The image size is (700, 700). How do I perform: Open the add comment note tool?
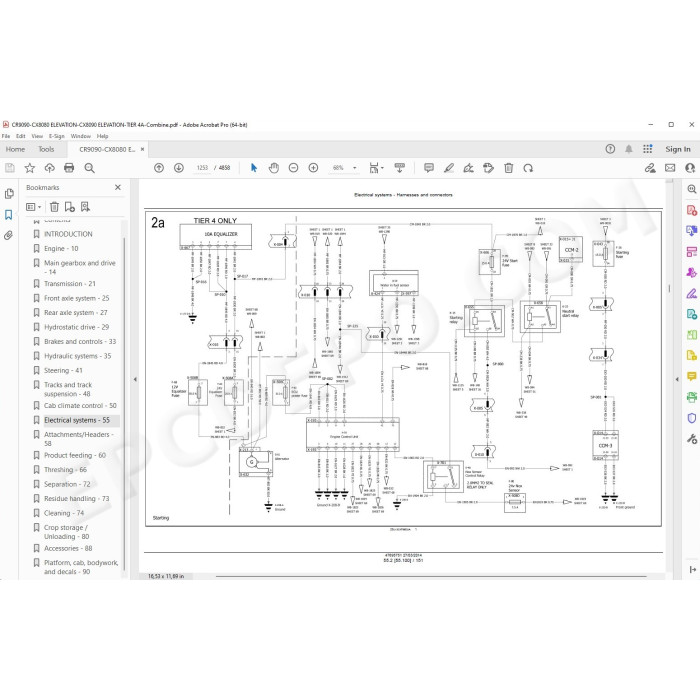click(x=429, y=168)
